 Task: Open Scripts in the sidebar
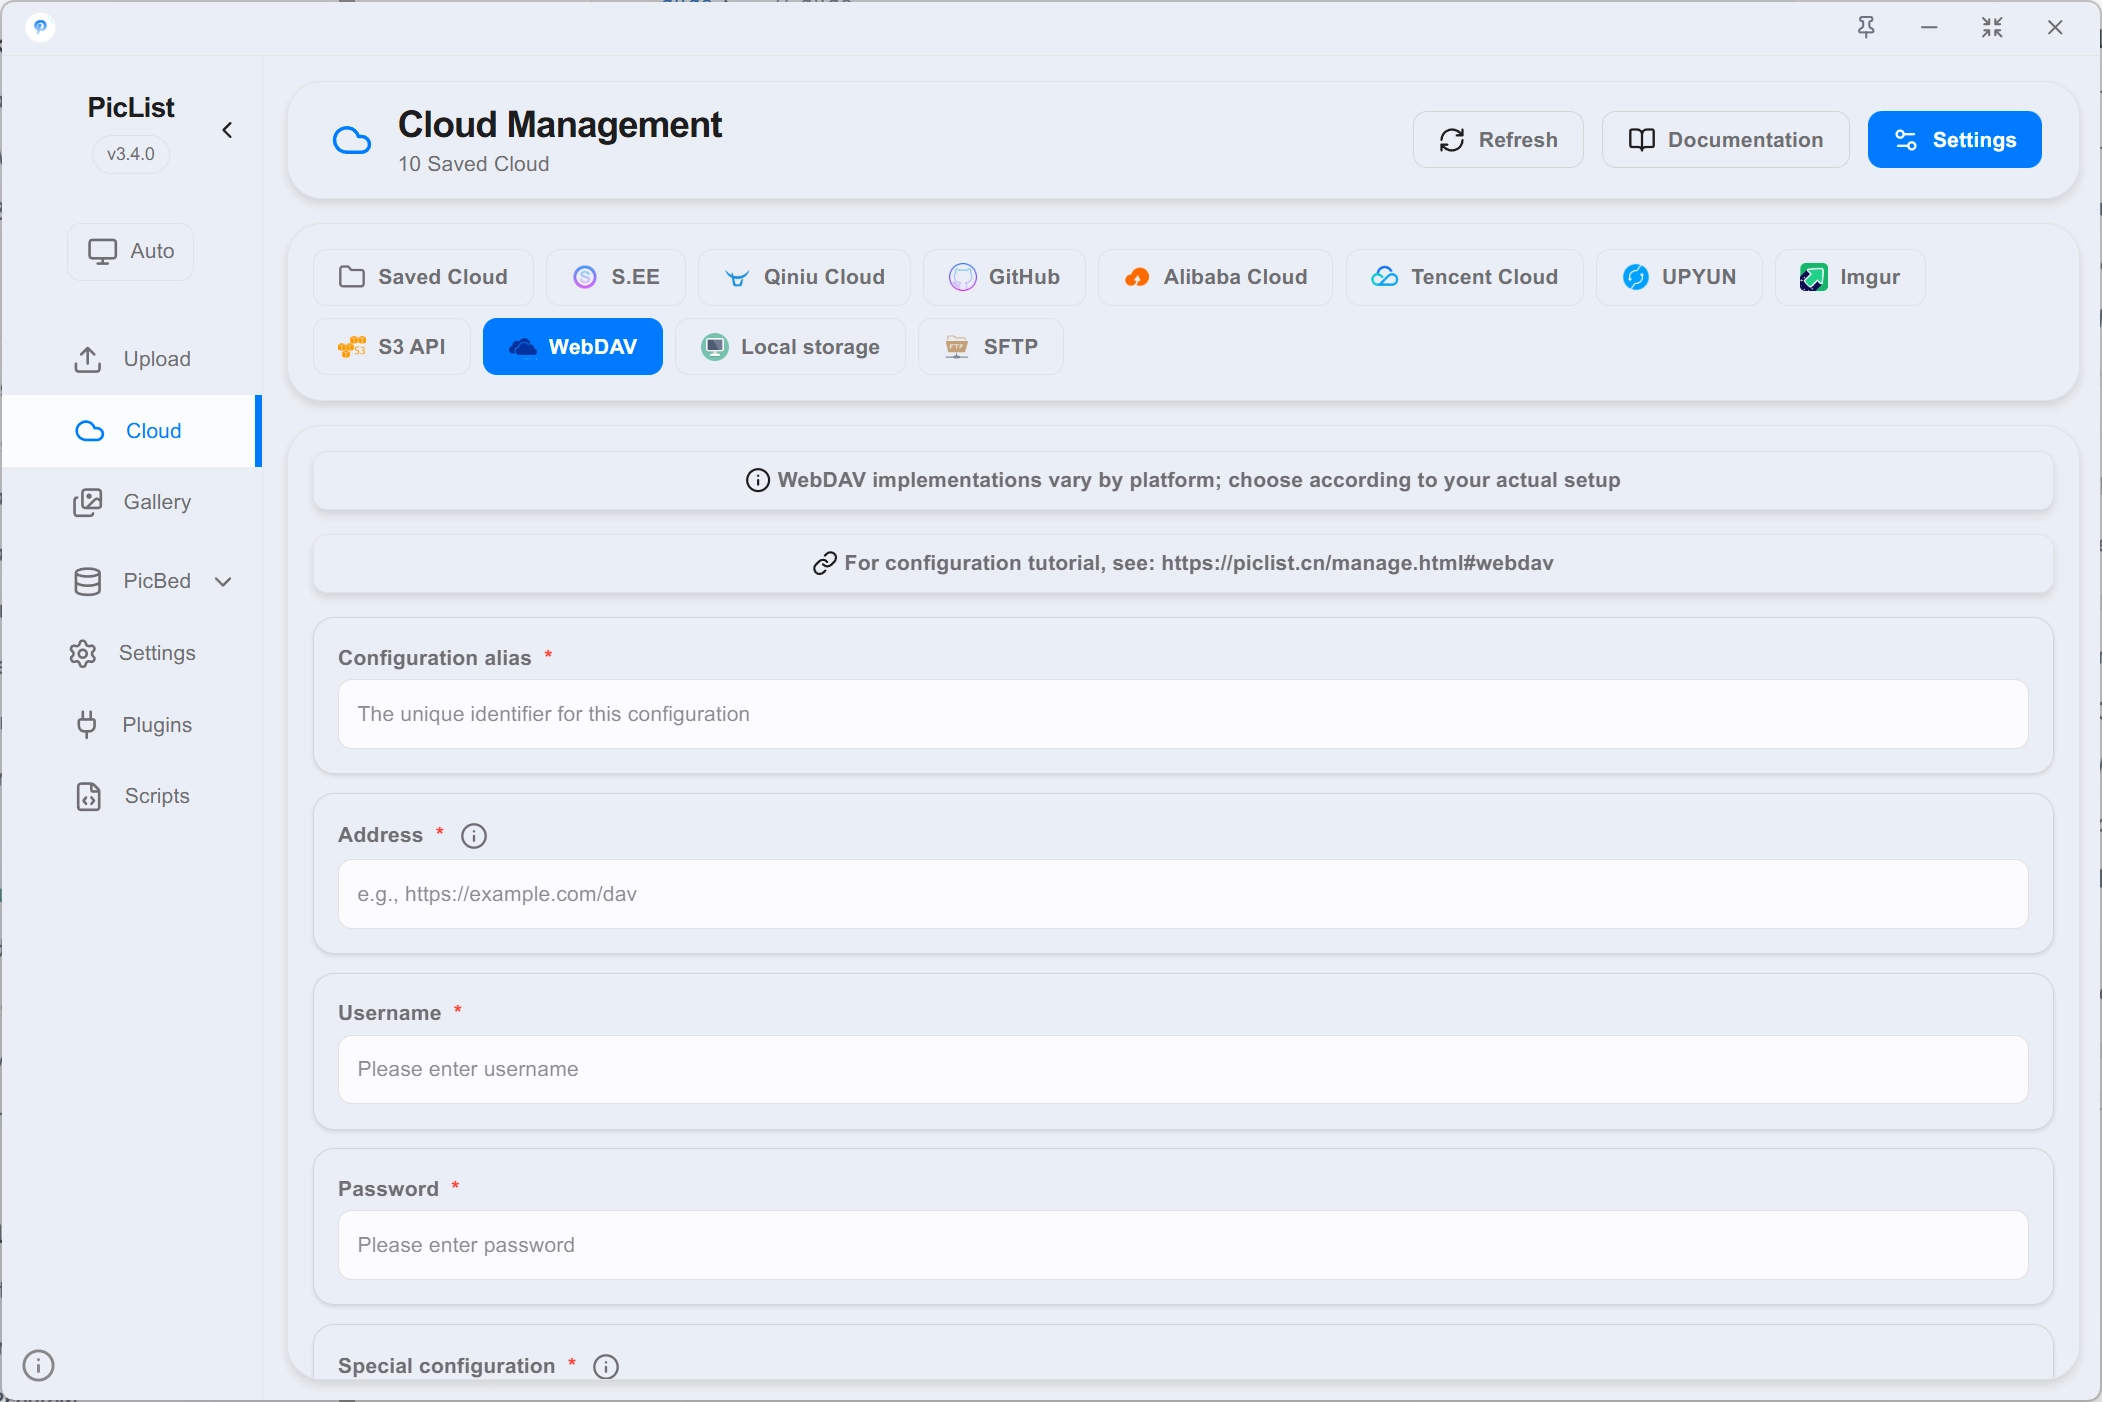click(x=131, y=796)
